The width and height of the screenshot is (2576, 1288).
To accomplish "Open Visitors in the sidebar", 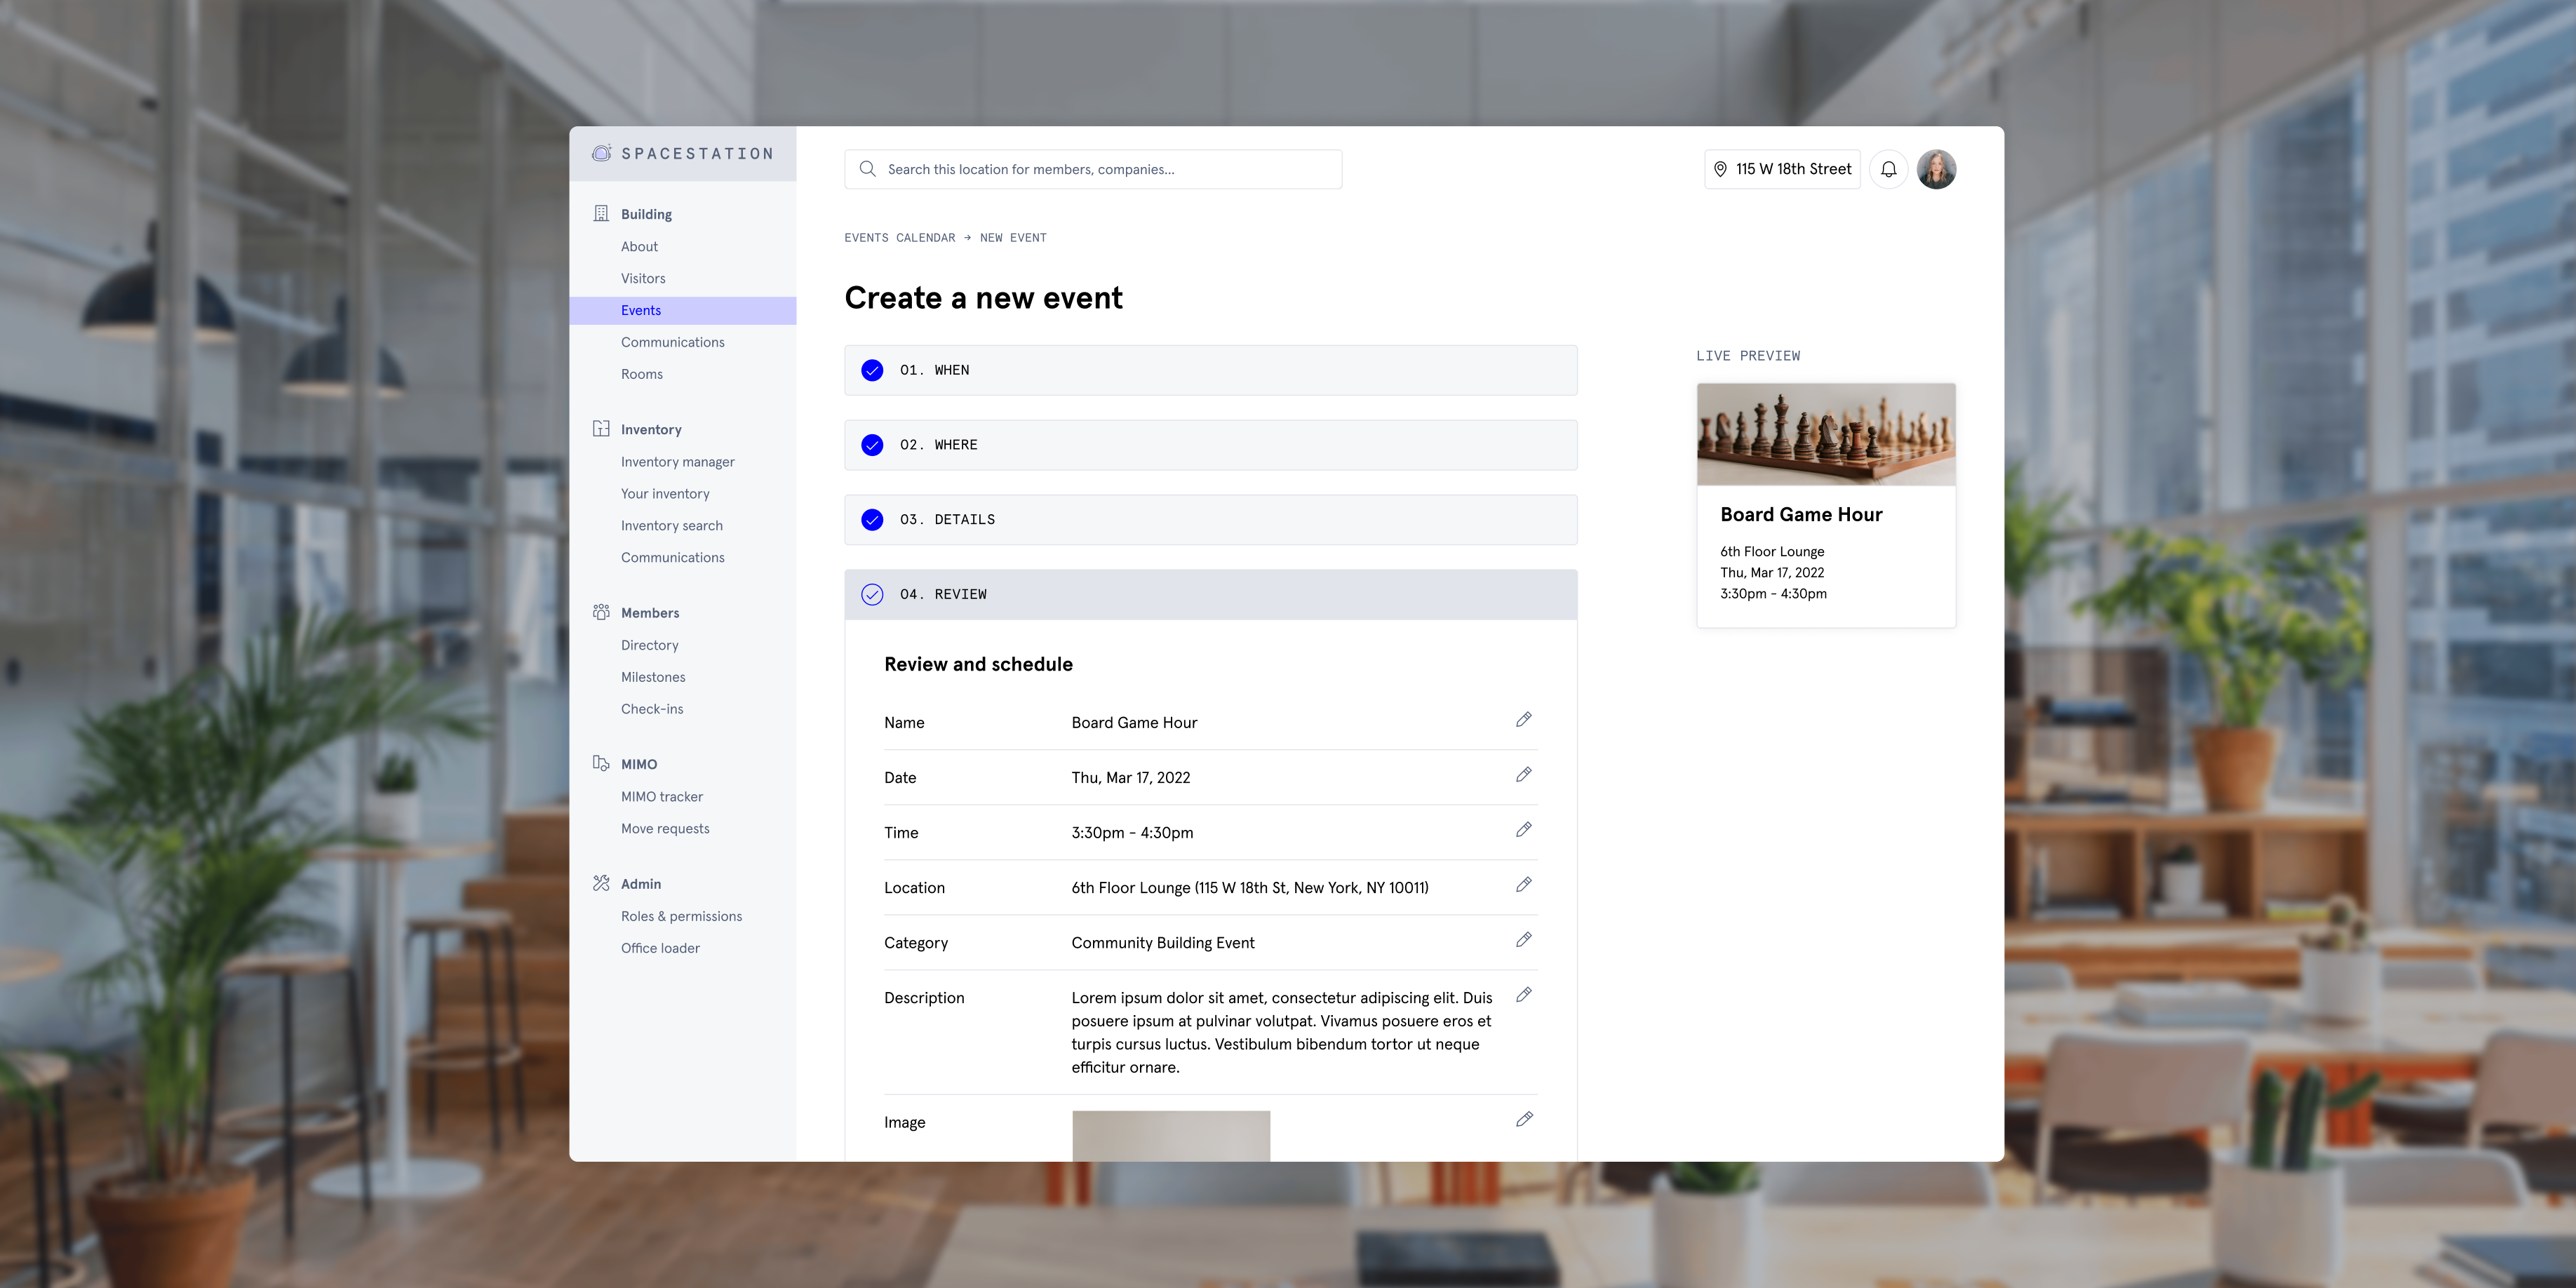I will pyautogui.click(x=643, y=279).
